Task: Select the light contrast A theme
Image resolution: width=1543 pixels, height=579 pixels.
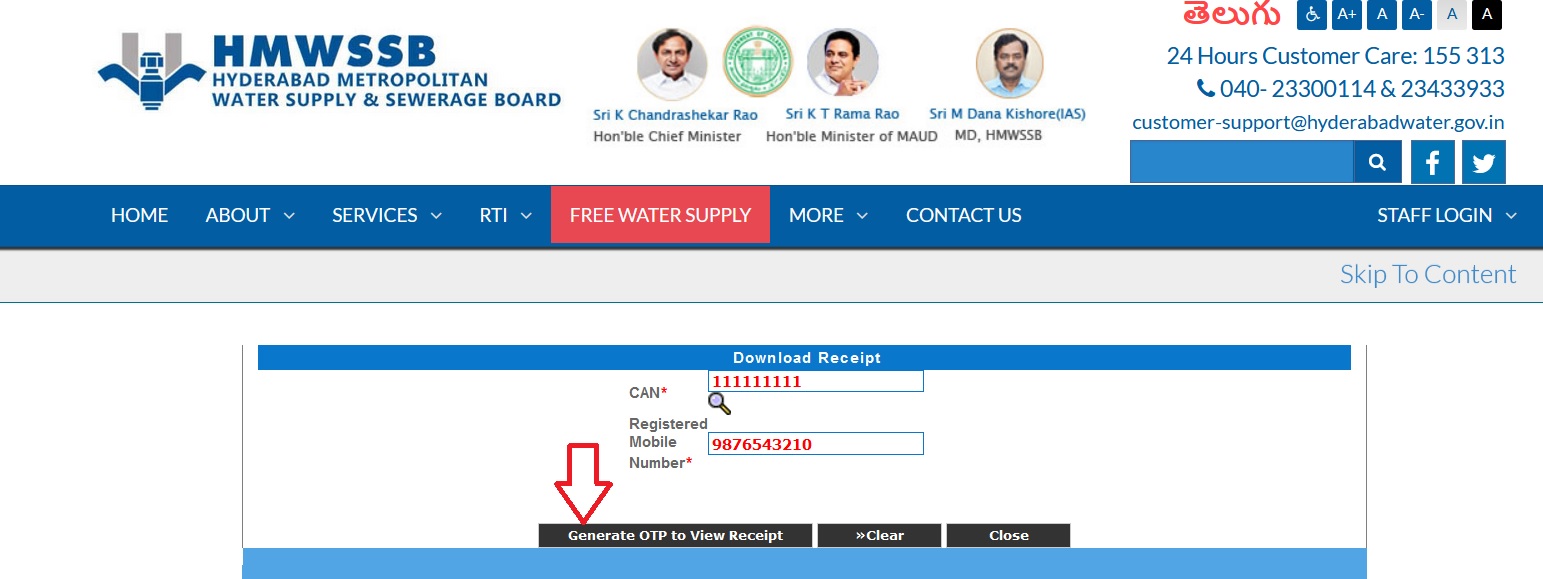Action: tap(1451, 14)
